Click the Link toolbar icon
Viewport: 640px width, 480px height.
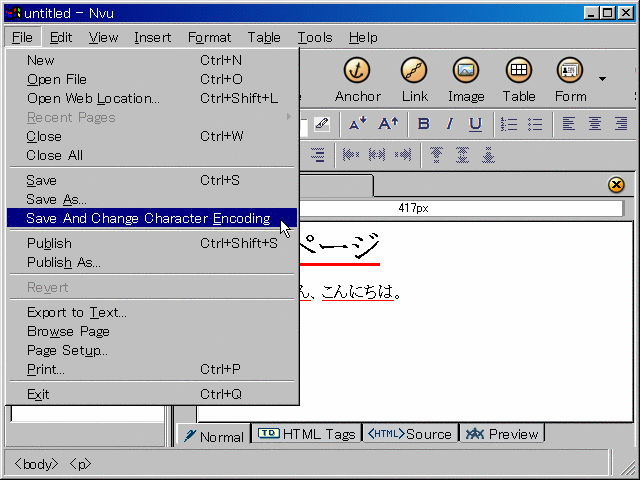pos(414,71)
